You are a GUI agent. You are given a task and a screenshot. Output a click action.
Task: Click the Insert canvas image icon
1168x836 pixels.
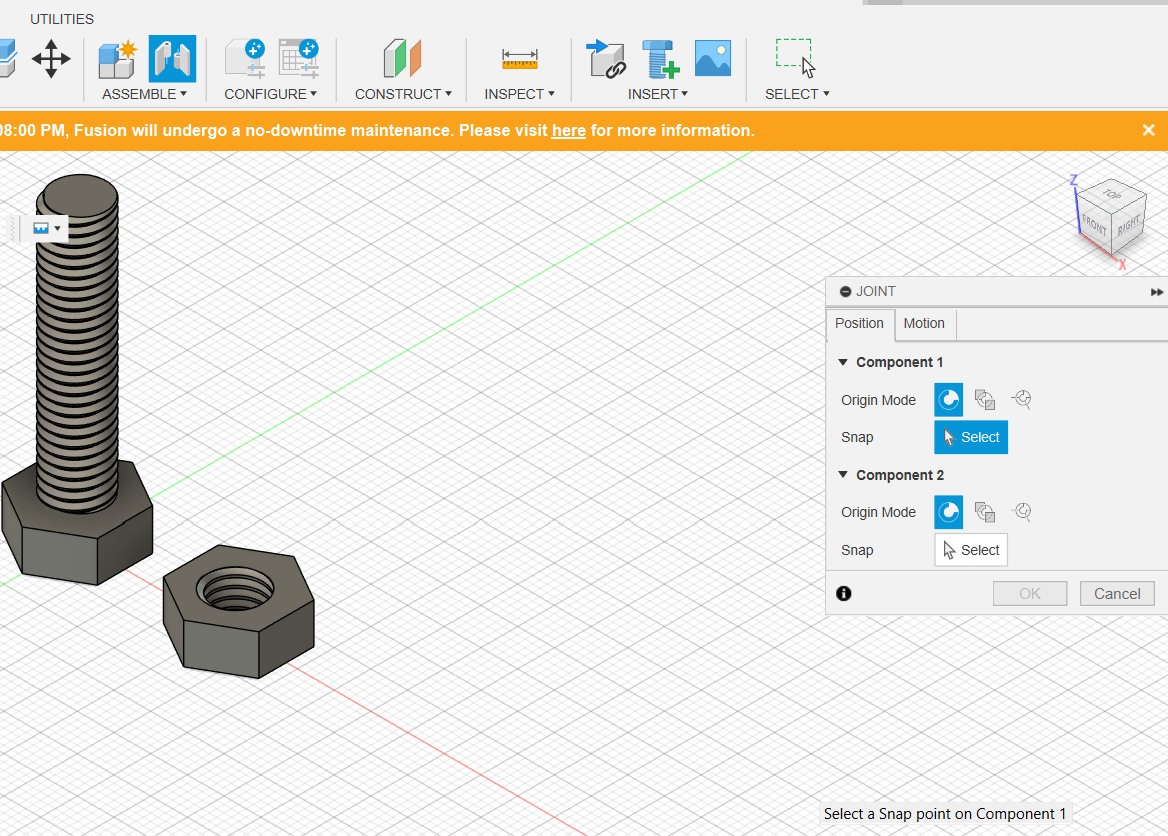[713, 58]
